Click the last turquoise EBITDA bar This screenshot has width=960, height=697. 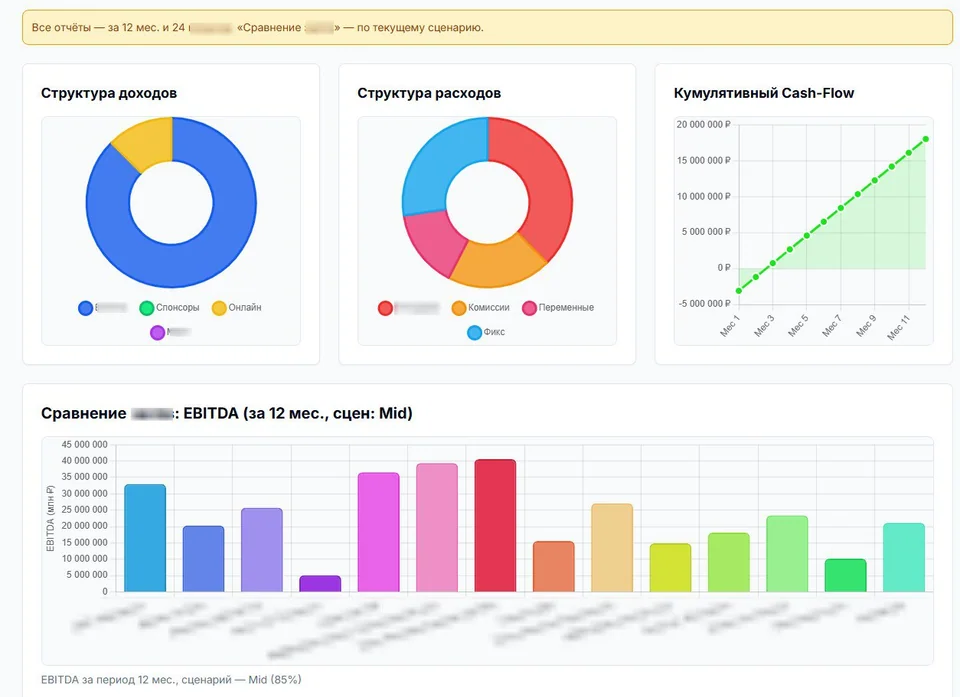coord(904,557)
